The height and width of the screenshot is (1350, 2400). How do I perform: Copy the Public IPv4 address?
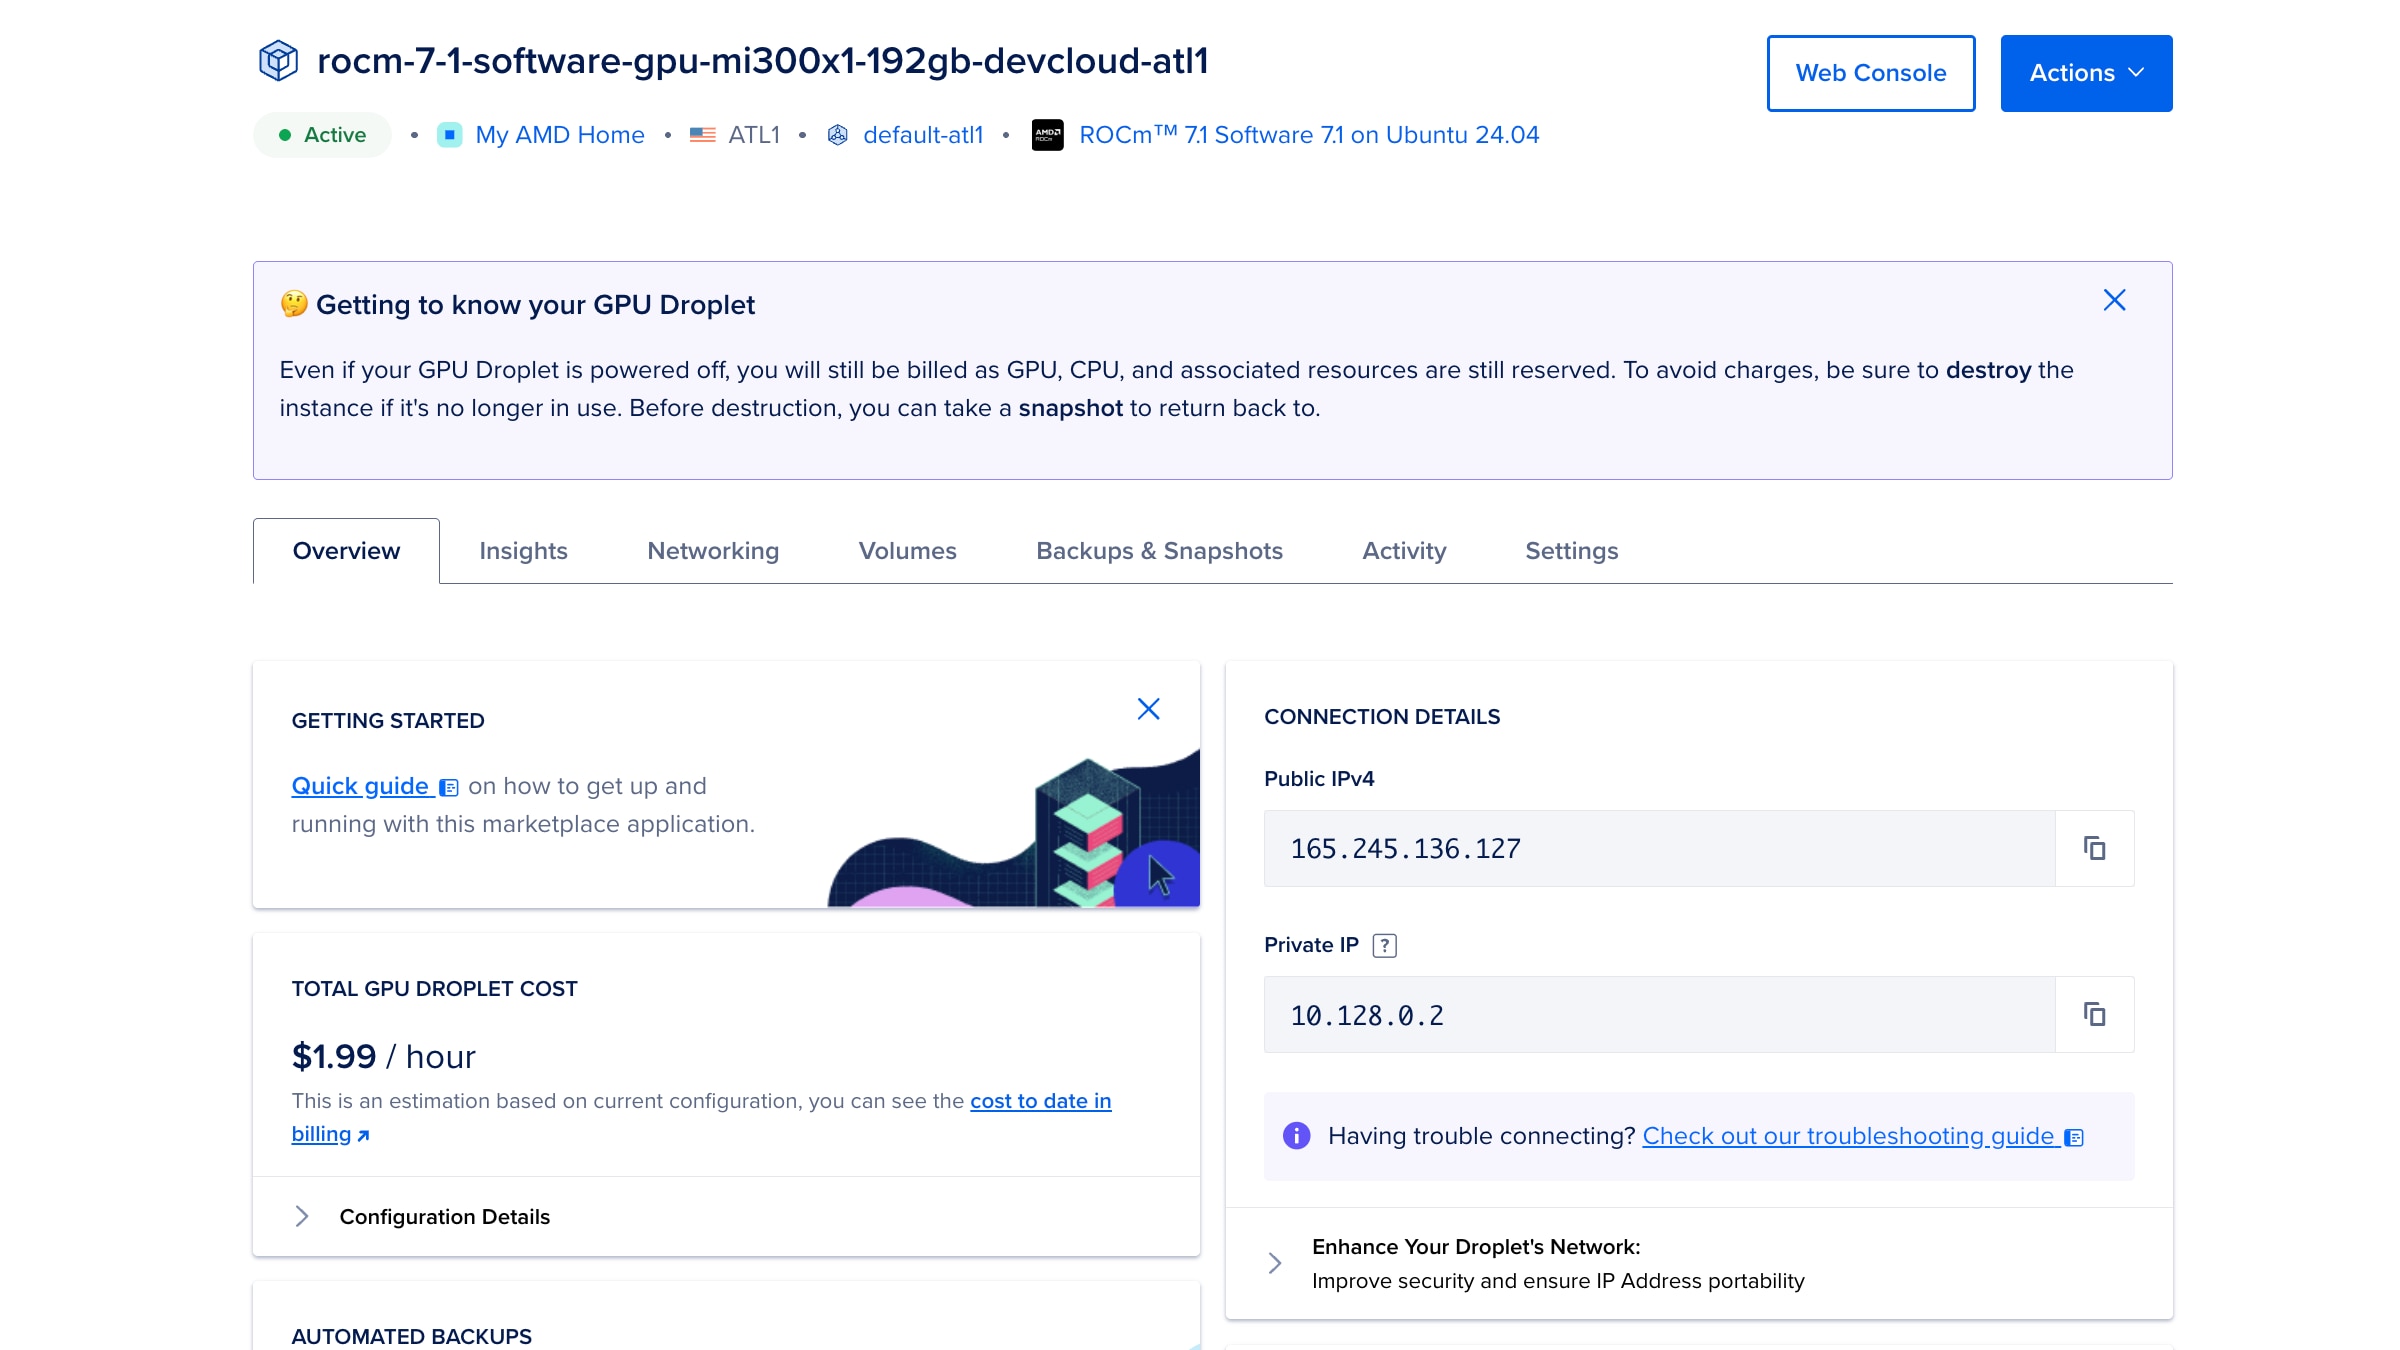(2094, 848)
